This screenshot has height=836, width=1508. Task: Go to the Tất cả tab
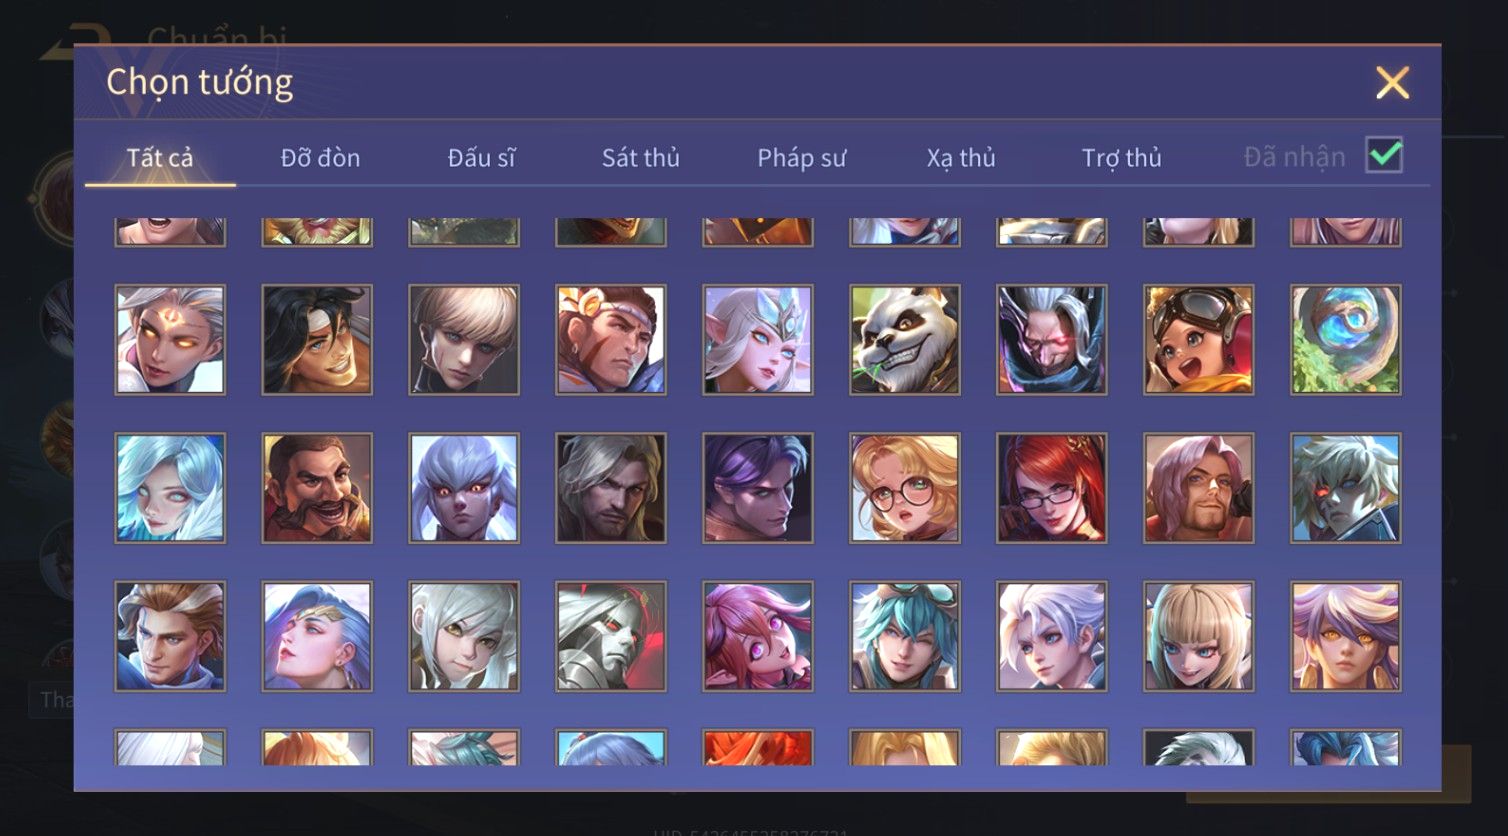click(160, 158)
